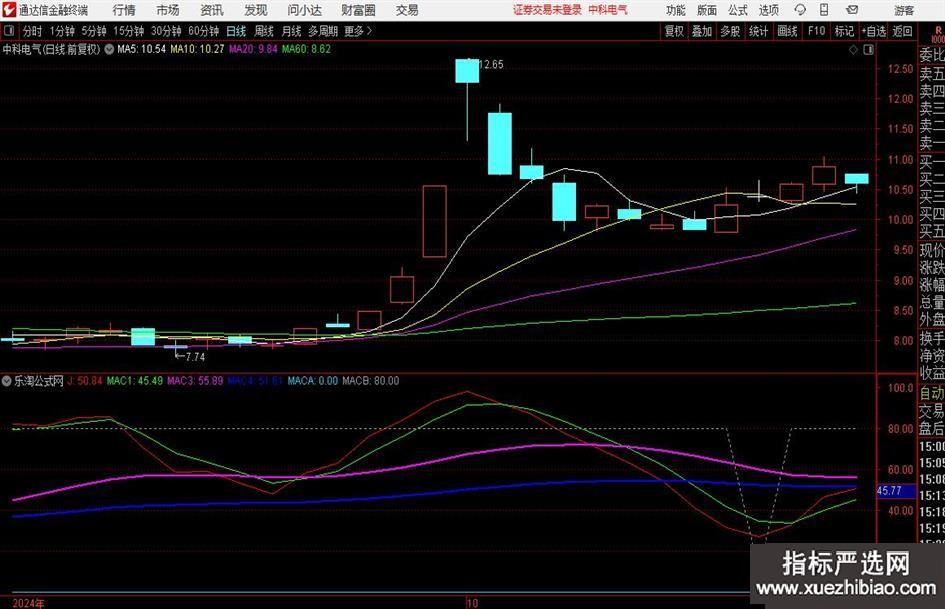This screenshot has width=945, height=609.
Task: Click the MA5: 10.54 label
Action: click(x=142, y=49)
